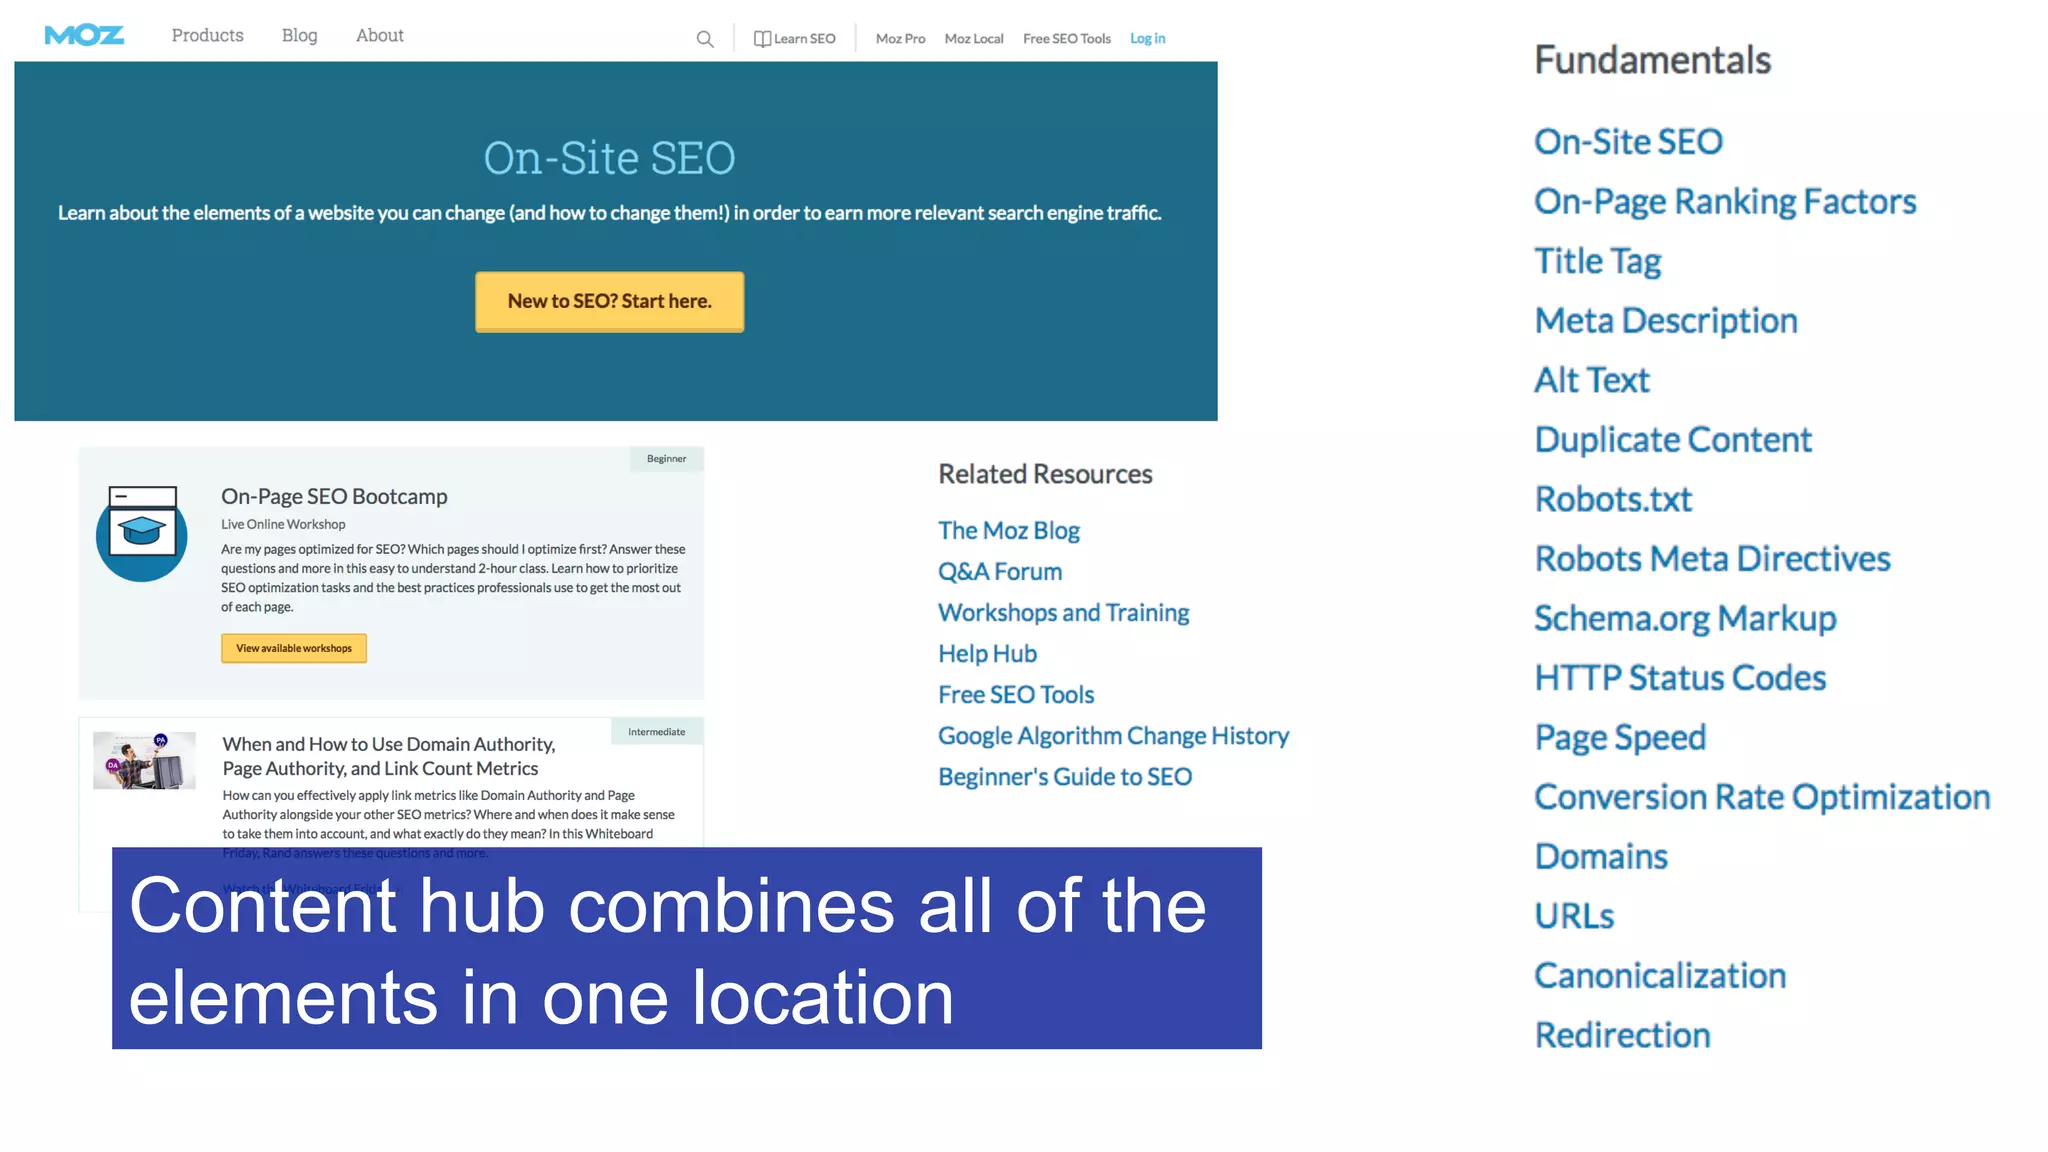Click New to SEO? Start here button
The image size is (2048, 1152).
pos(609,301)
